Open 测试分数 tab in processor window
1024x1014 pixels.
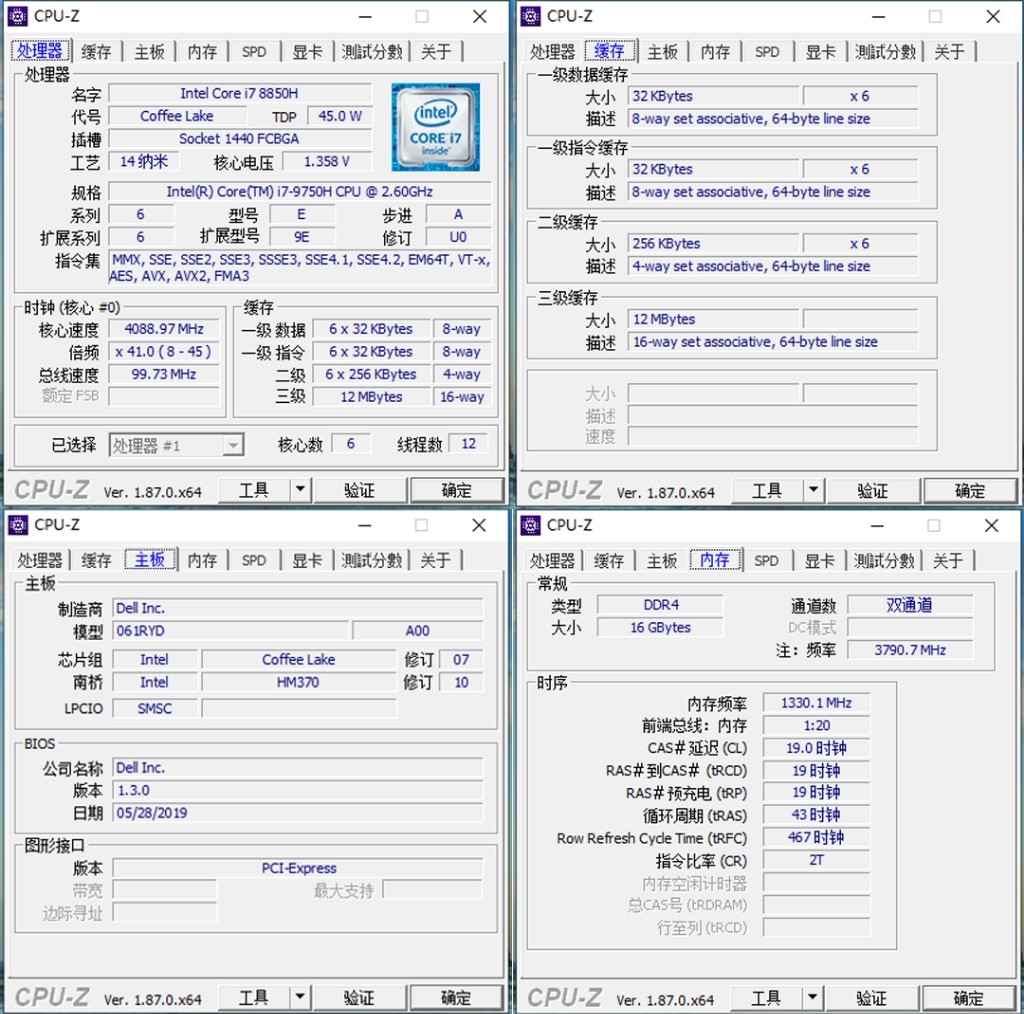(372, 52)
